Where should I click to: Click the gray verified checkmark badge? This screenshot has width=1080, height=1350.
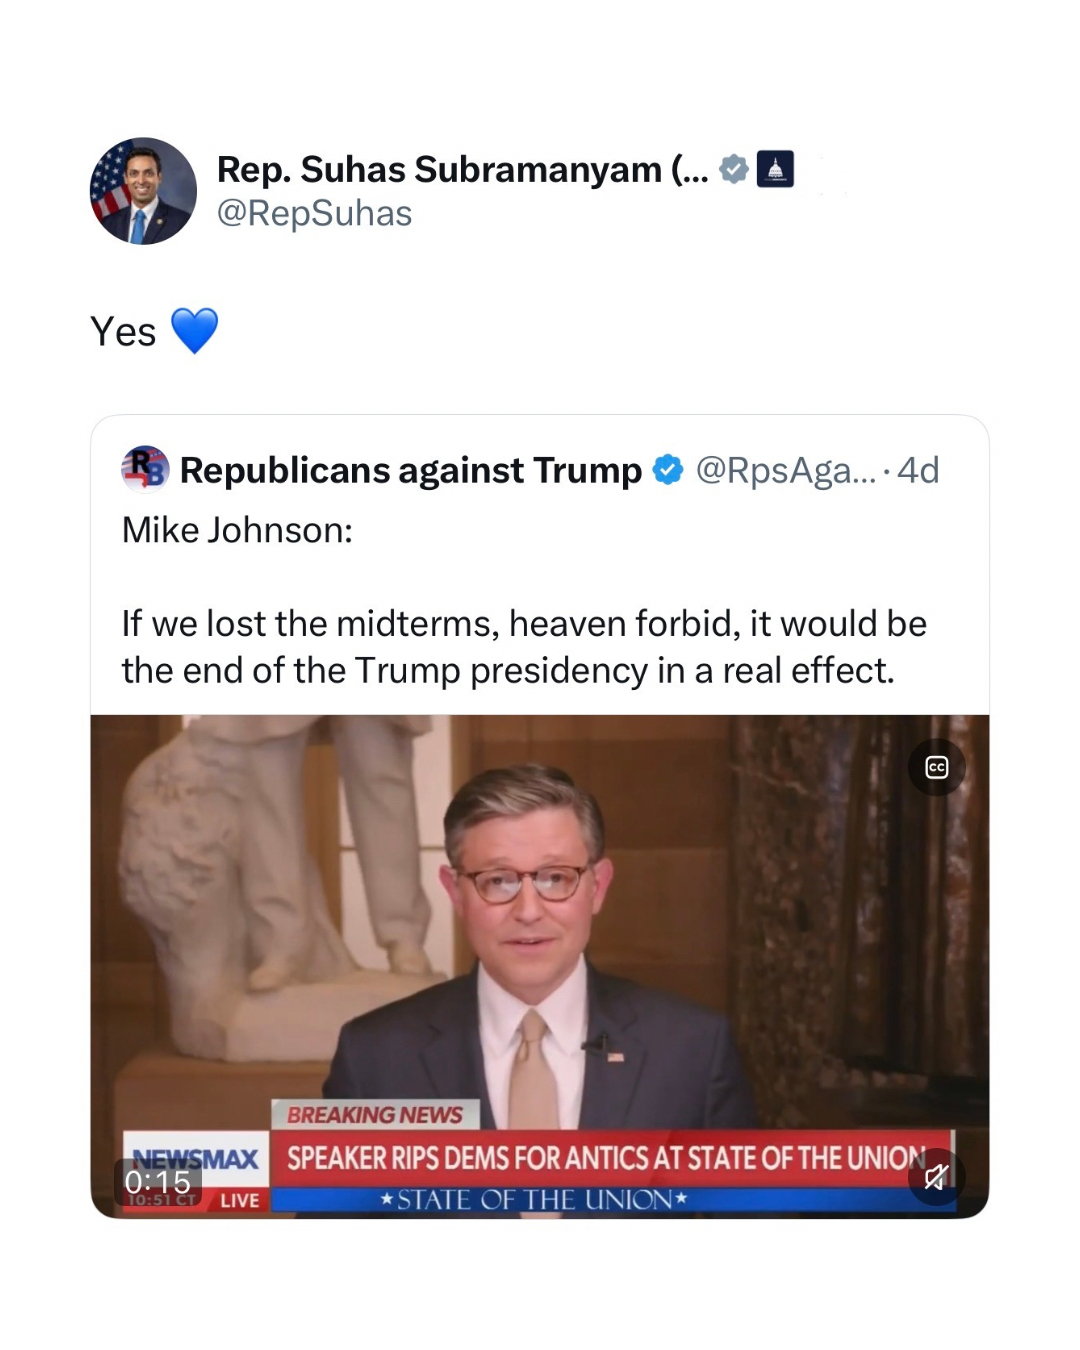734,169
